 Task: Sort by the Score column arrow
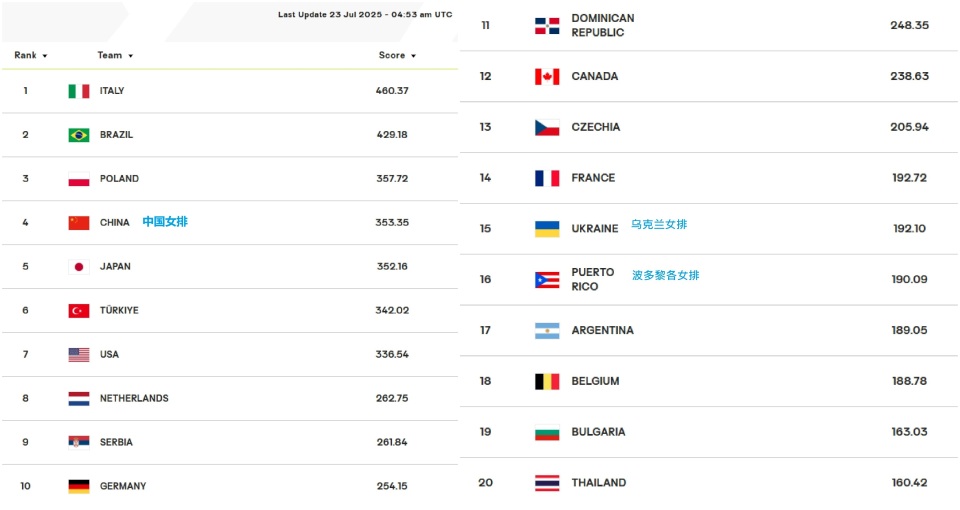413,56
